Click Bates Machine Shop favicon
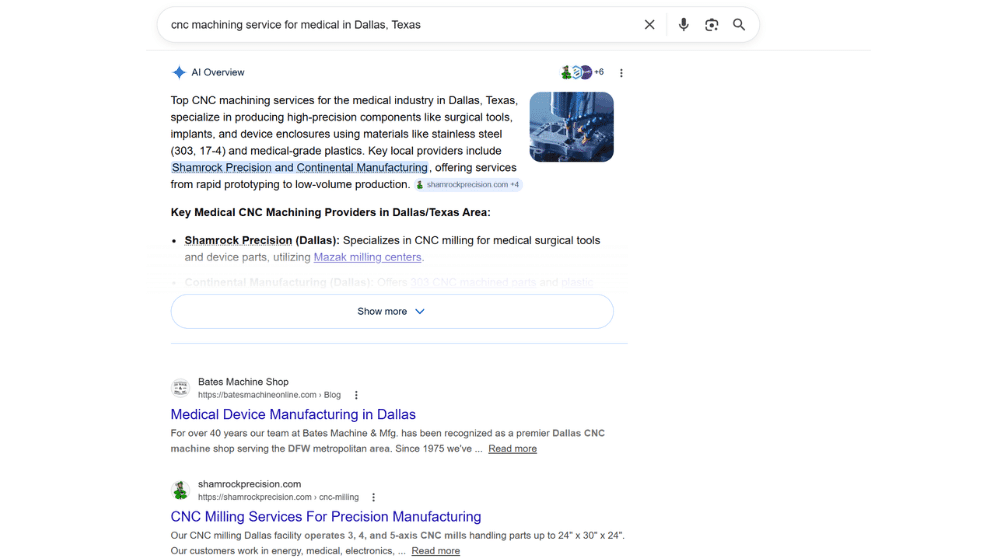The image size is (1000, 558). click(180, 388)
